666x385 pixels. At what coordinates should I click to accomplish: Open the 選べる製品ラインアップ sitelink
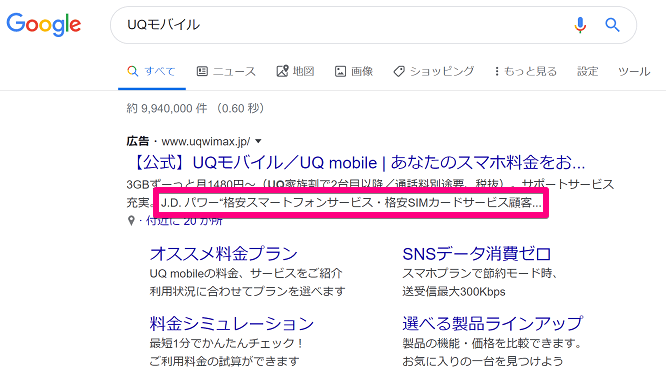click(493, 323)
